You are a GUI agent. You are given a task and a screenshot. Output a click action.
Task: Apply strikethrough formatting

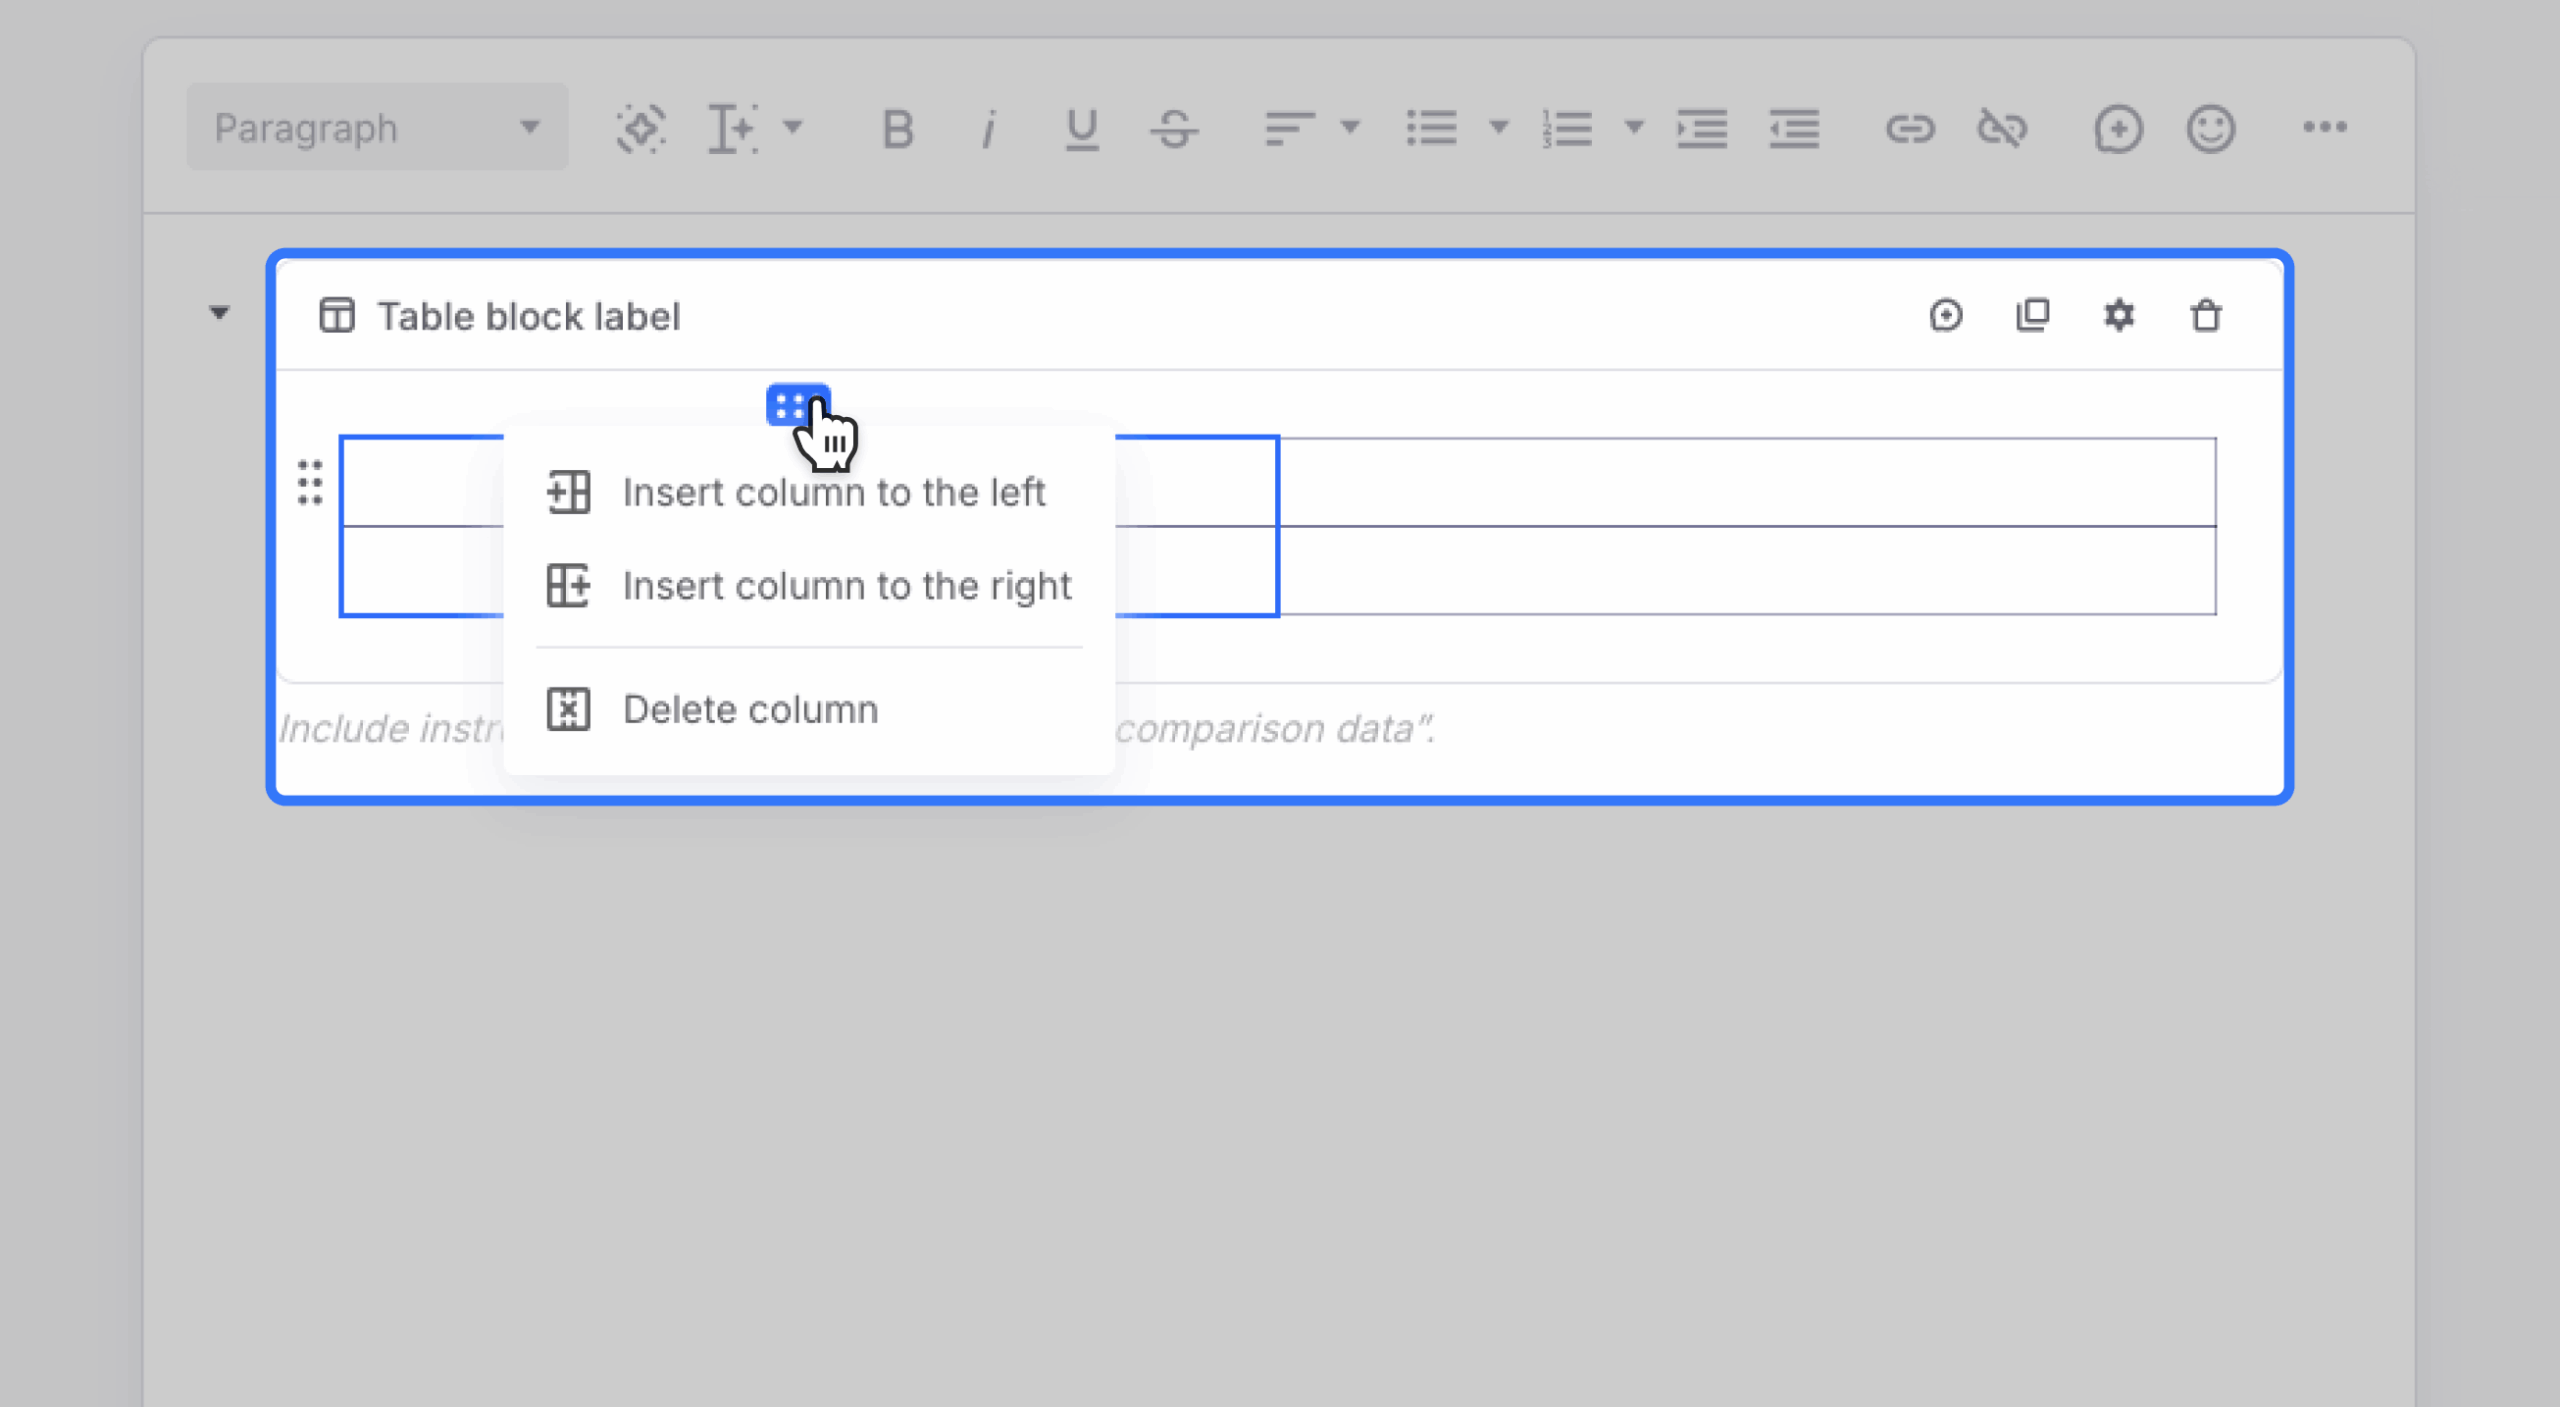[1175, 128]
